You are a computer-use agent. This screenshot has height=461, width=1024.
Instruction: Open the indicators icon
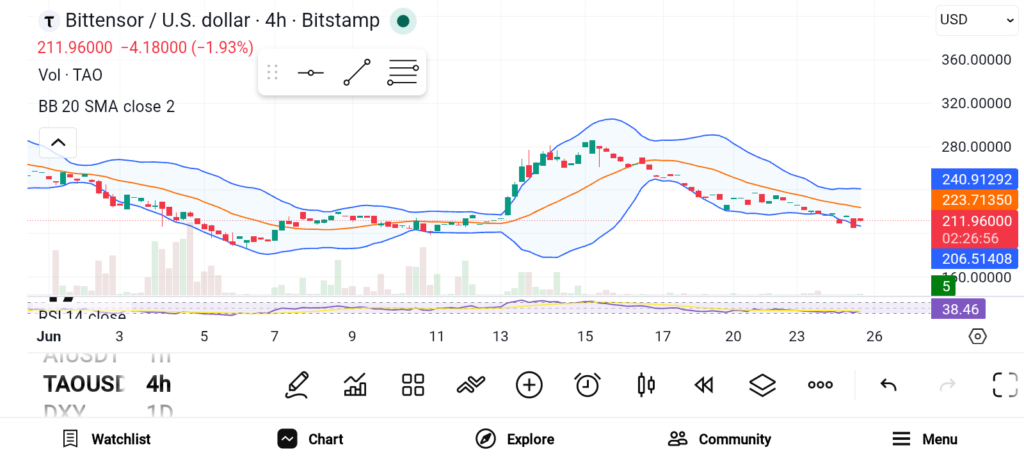tap(471, 385)
